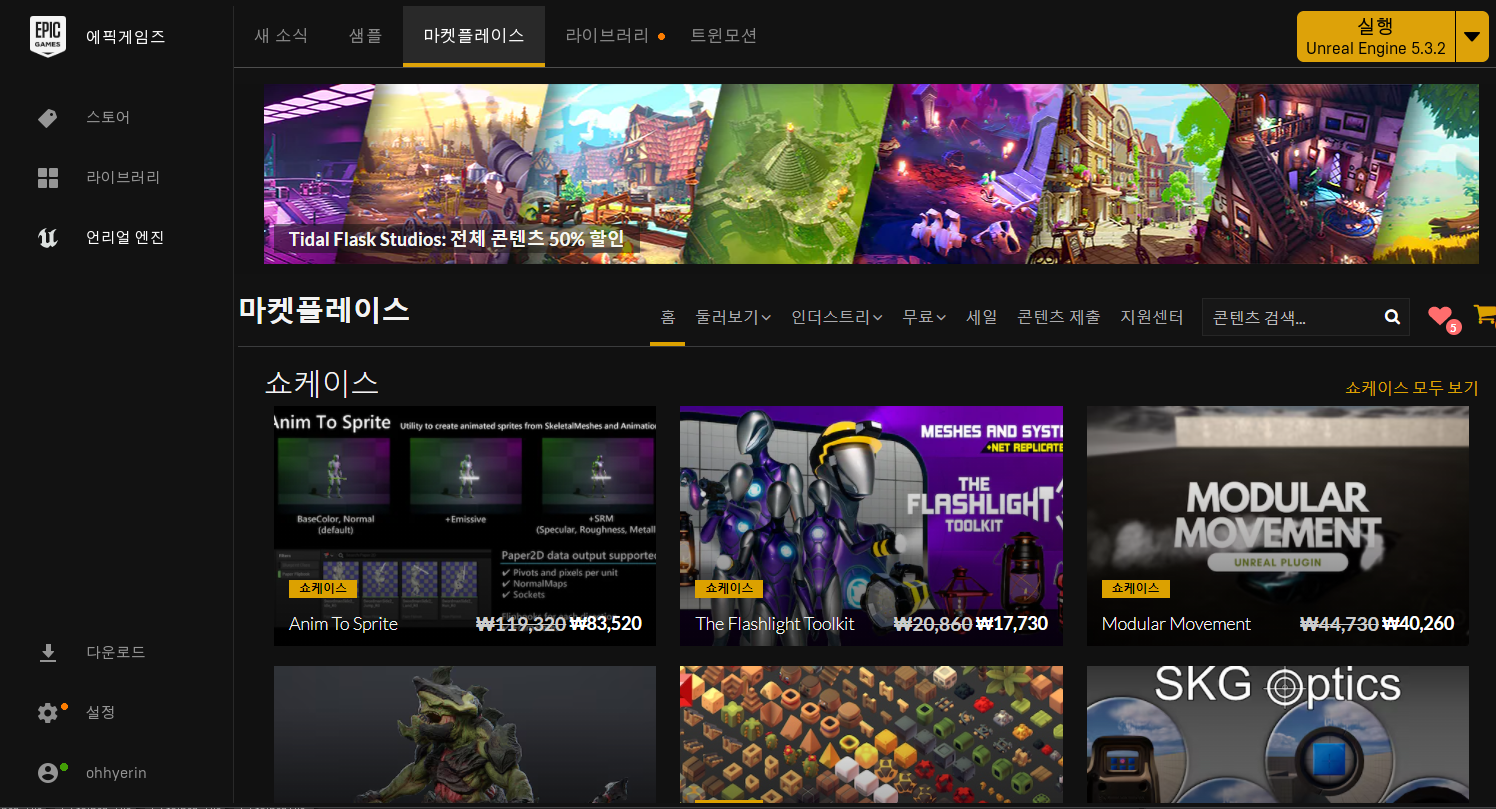Expand the 둘러보기 dropdown menu
This screenshot has height=809, width=1496.
point(734,317)
